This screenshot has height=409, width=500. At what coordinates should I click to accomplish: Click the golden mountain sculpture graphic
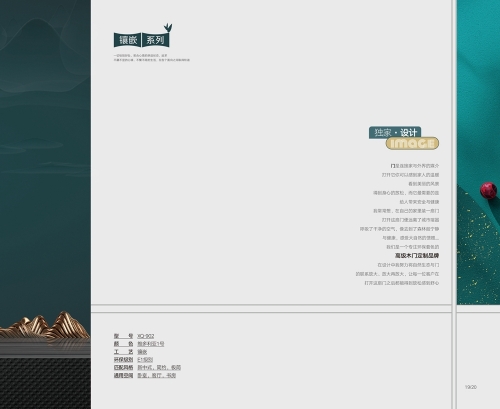click(44, 325)
